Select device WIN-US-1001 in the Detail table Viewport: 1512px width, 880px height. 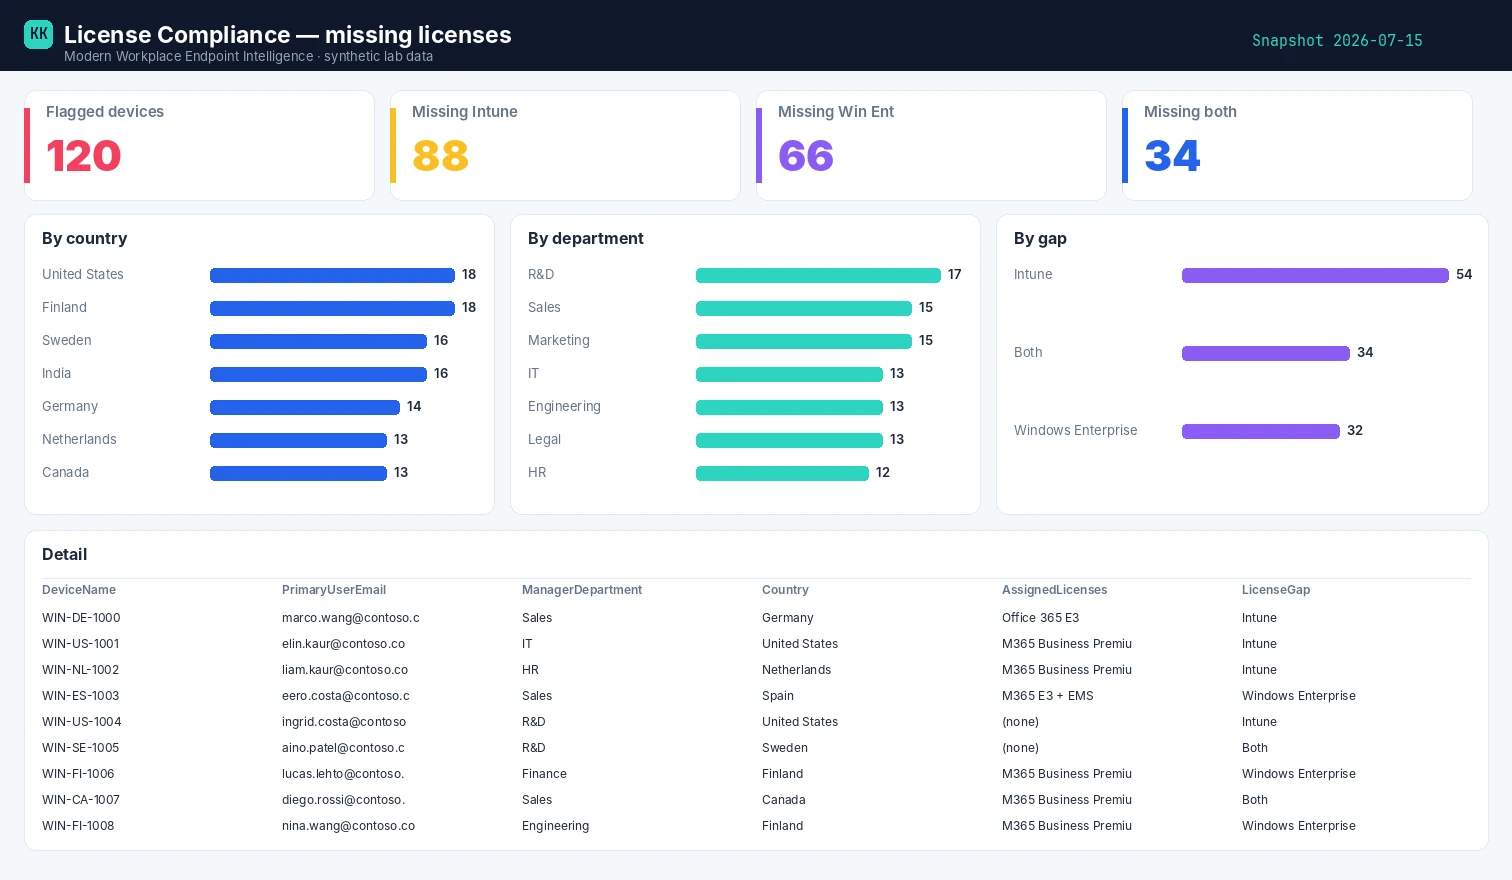click(x=81, y=644)
